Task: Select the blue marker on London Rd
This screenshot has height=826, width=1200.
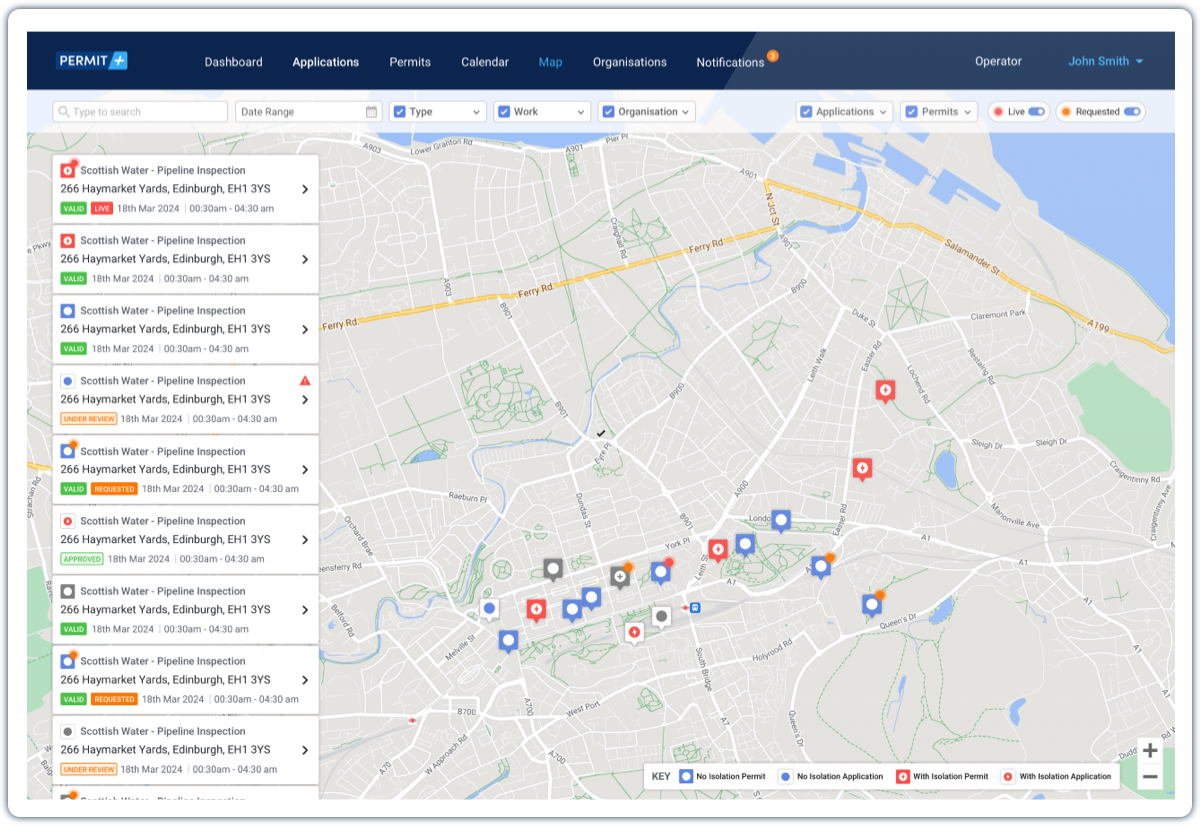Action: click(781, 520)
